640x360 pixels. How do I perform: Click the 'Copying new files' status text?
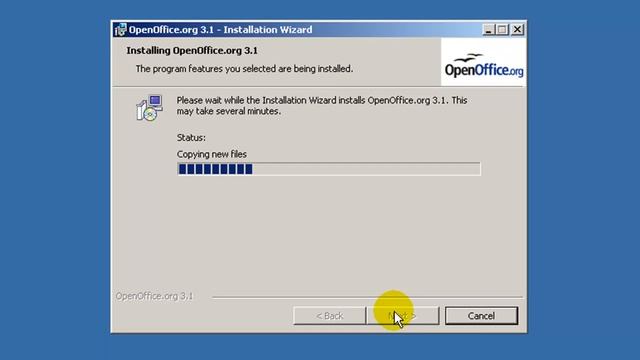pyautogui.click(x=211, y=154)
